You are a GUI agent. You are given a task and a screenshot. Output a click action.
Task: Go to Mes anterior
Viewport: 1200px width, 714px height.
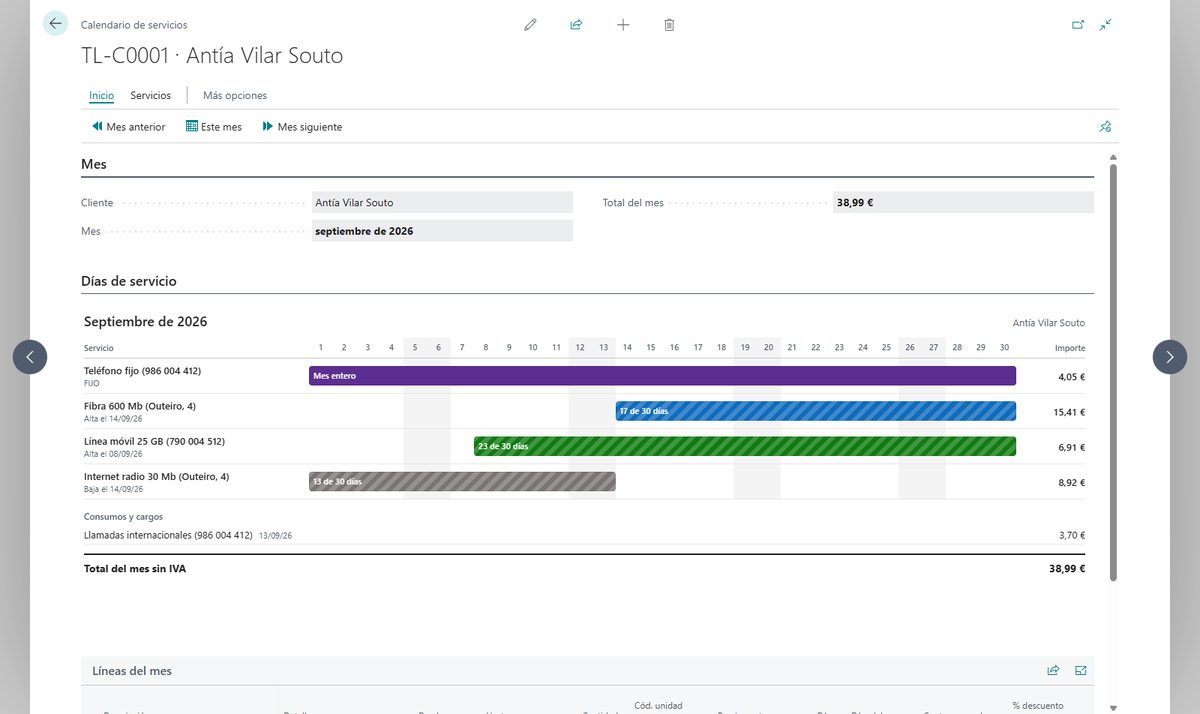129,127
